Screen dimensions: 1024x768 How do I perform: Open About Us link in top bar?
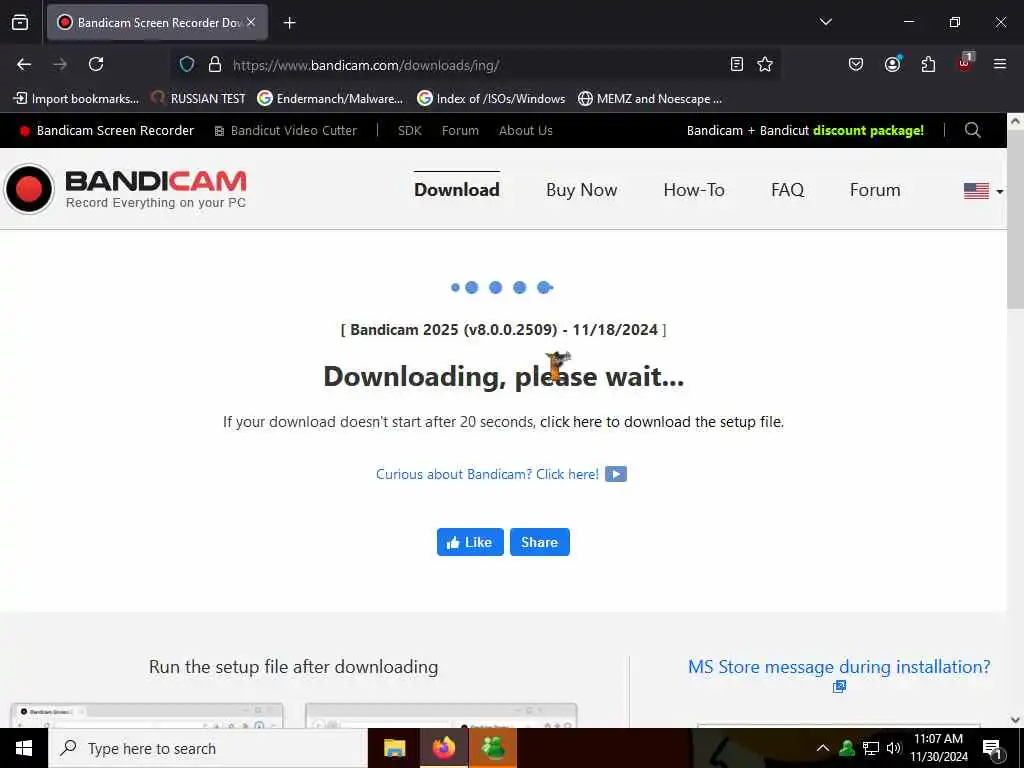pos(526,131)
